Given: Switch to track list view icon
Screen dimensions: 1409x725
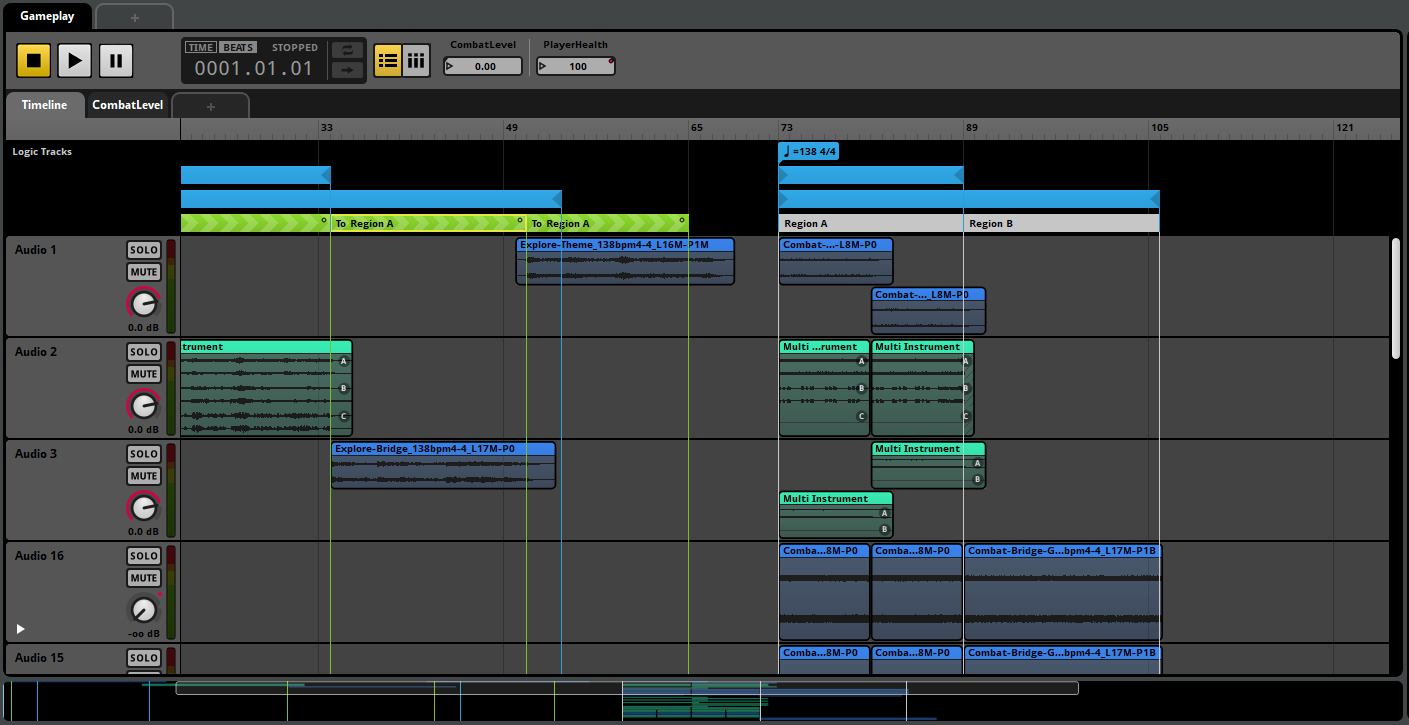Looking at the screenshot, I should [388, 61].
